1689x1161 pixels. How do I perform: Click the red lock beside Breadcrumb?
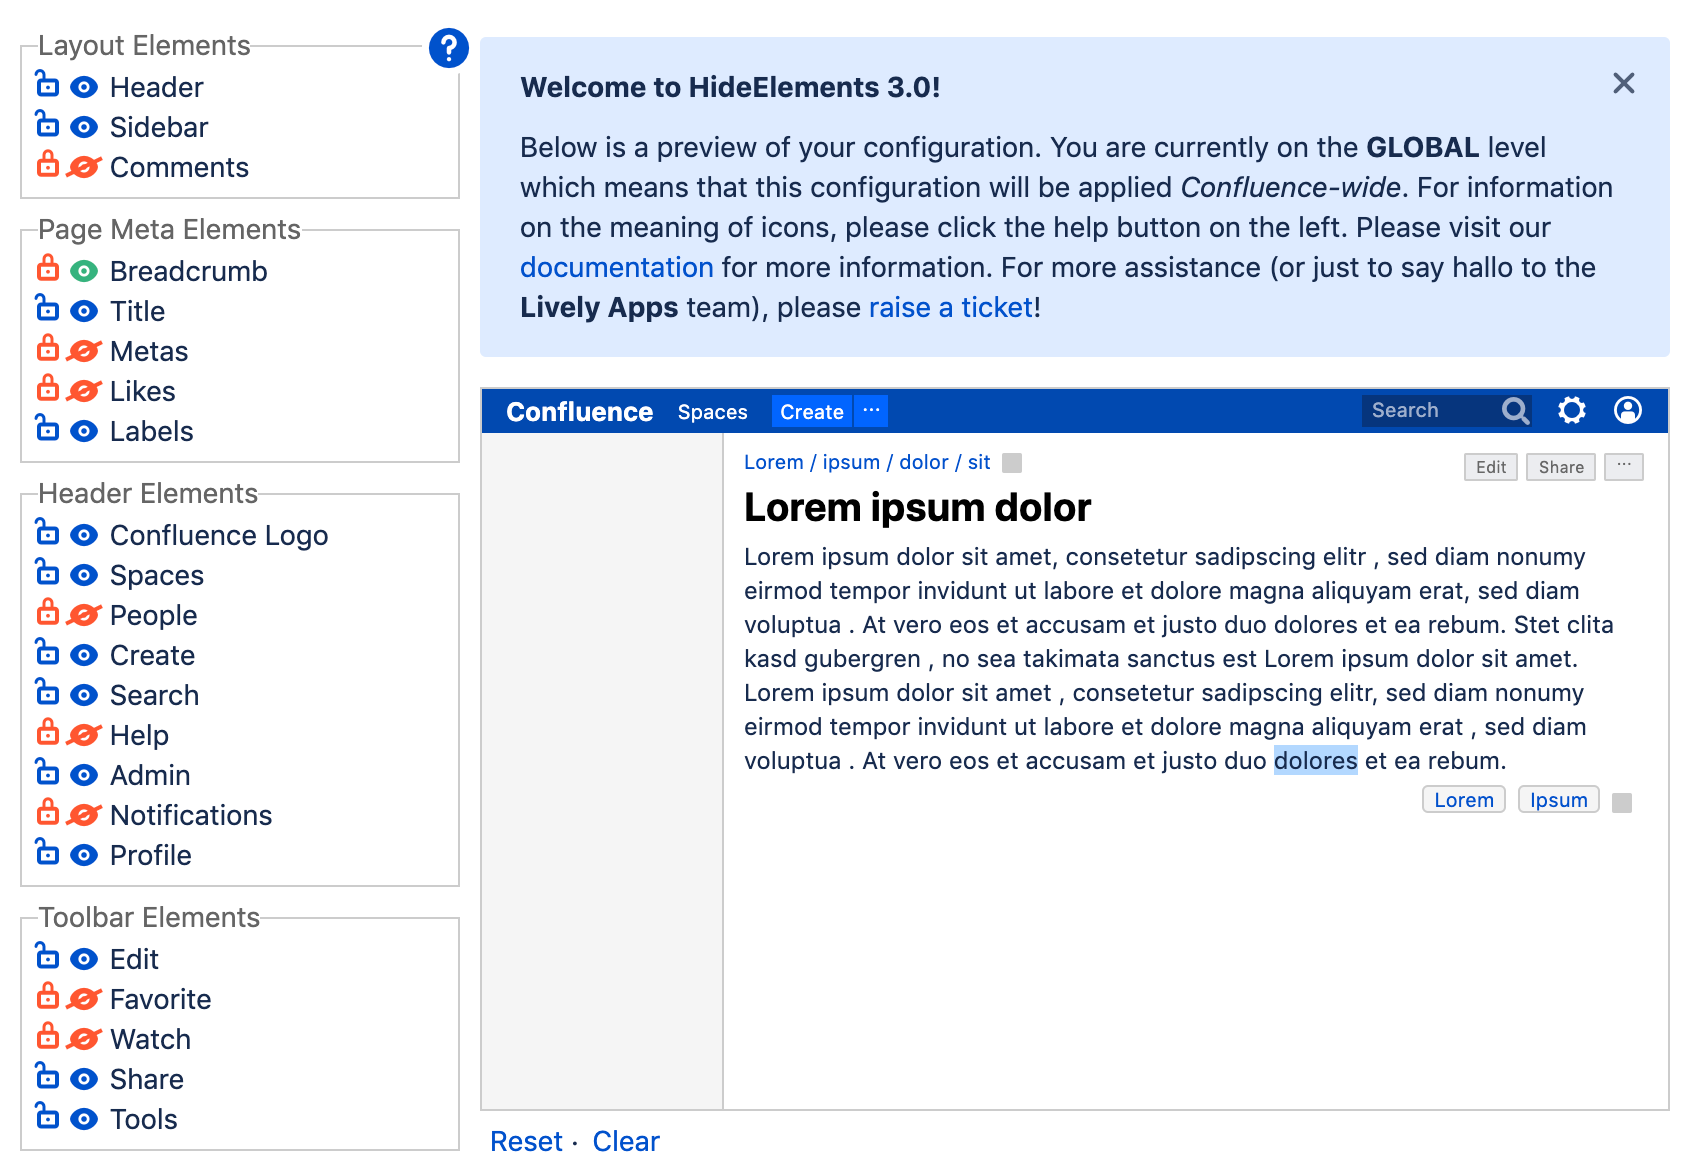(47, 268)
